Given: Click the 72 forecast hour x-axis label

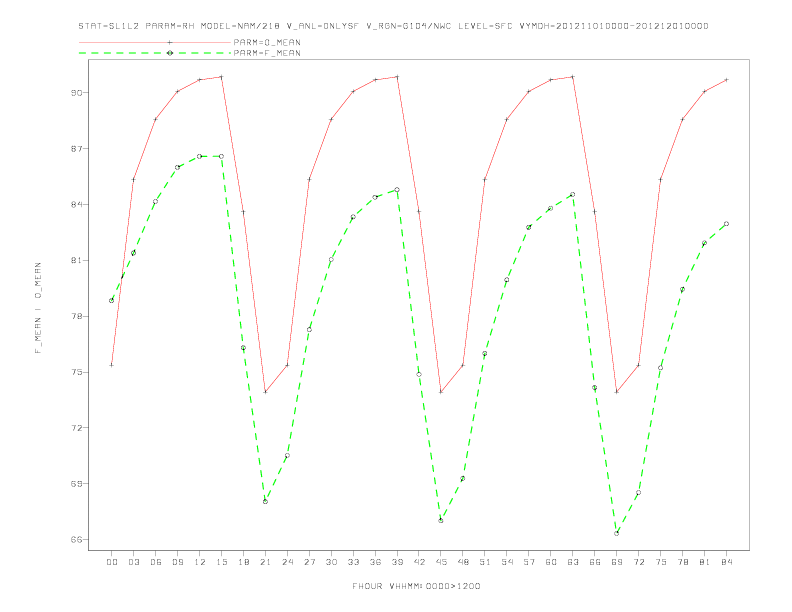Looking at the screenshot, I should 638,562.
